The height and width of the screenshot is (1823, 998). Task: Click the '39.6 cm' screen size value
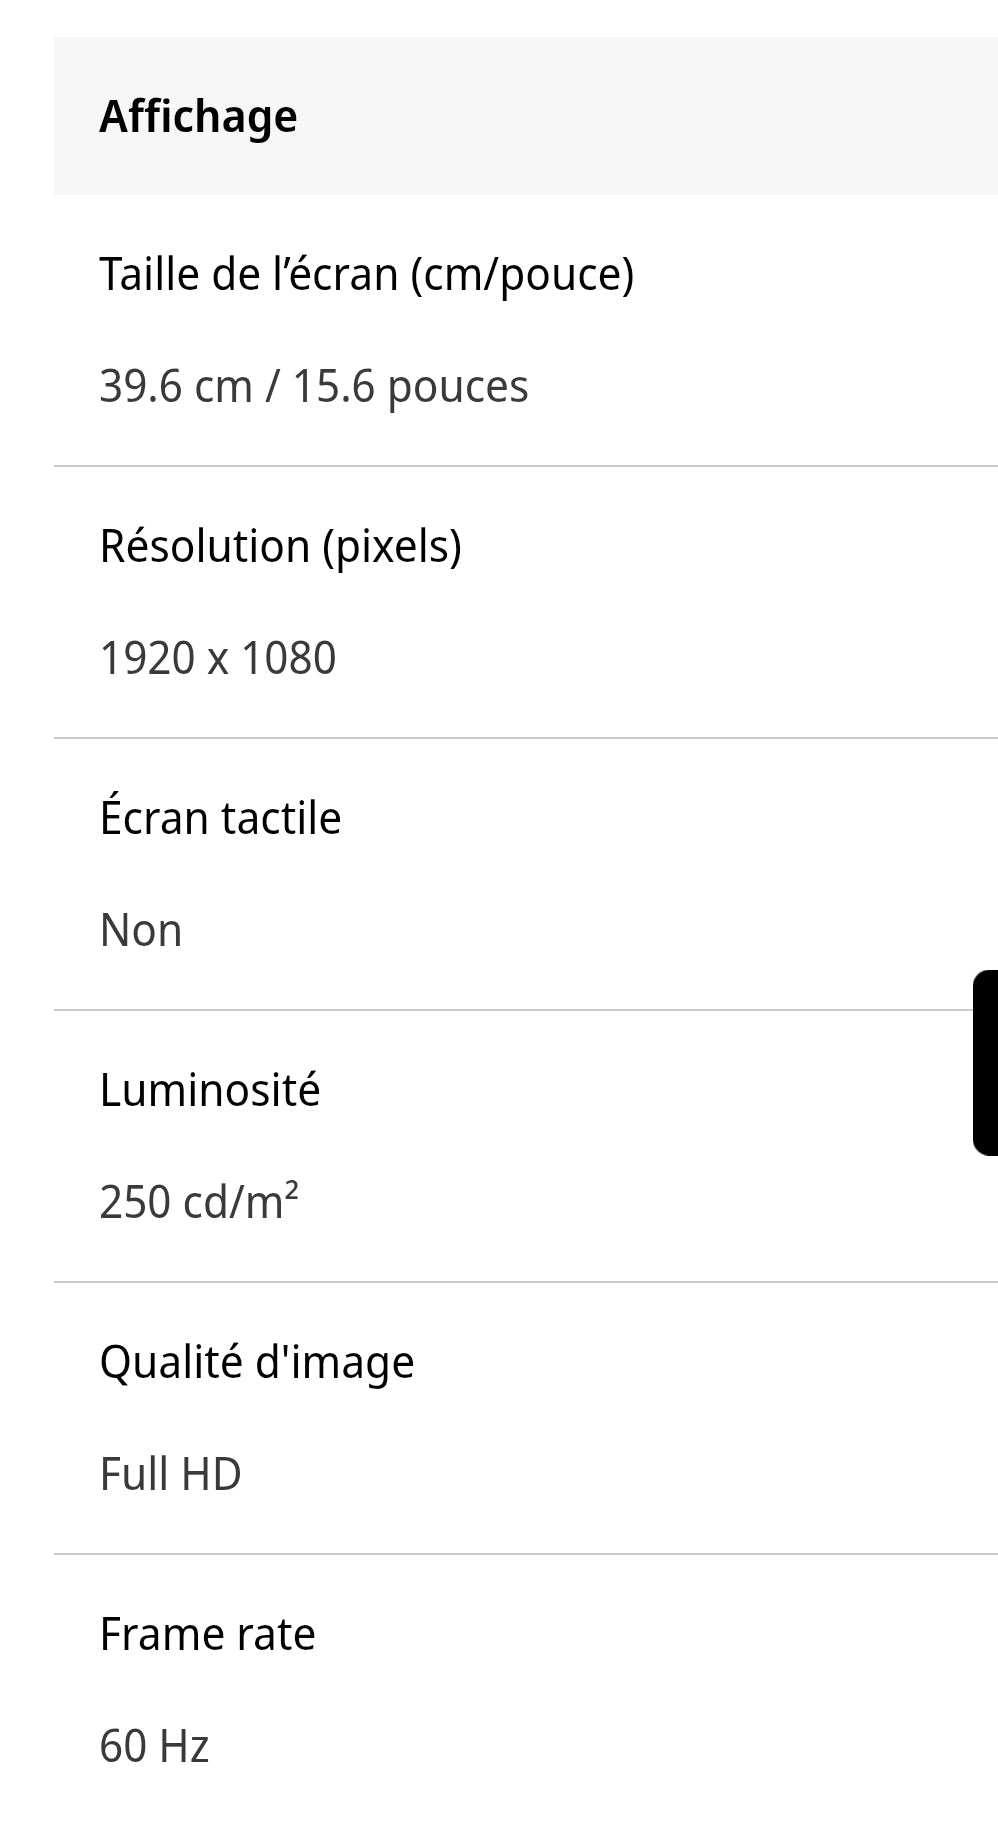tap(176, 386)
